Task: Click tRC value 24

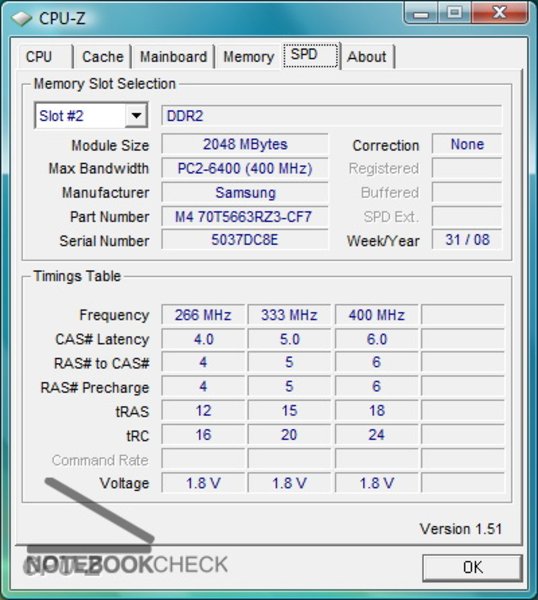Action: (377, 435)
